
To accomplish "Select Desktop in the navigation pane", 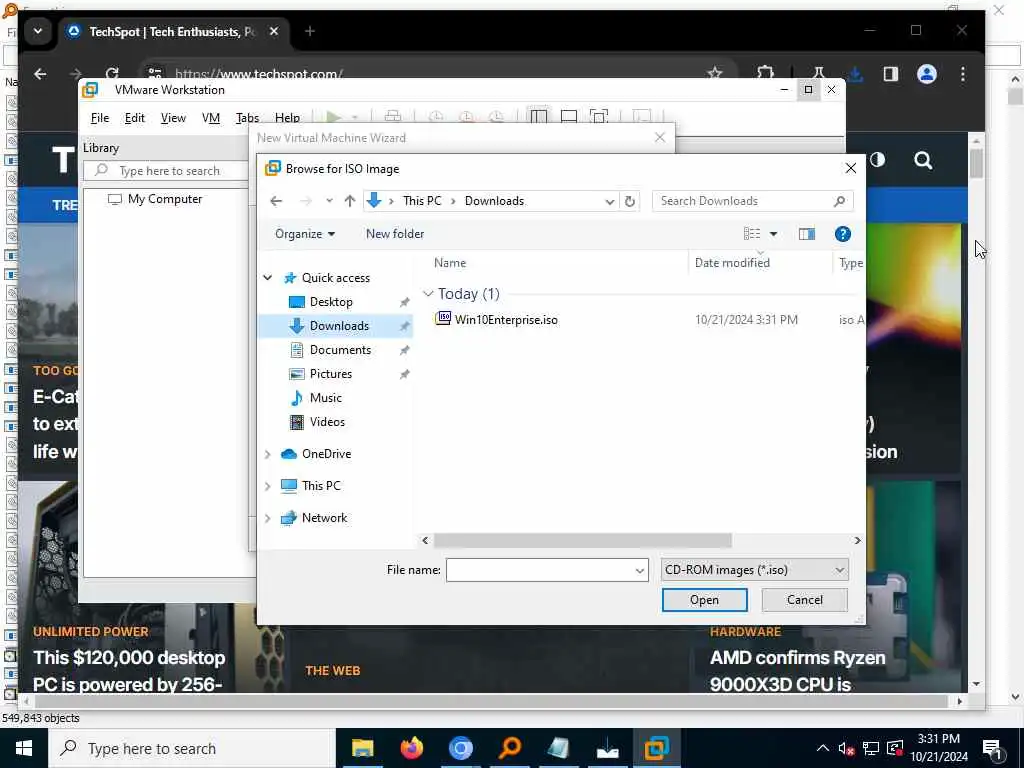I will (330, 302).
